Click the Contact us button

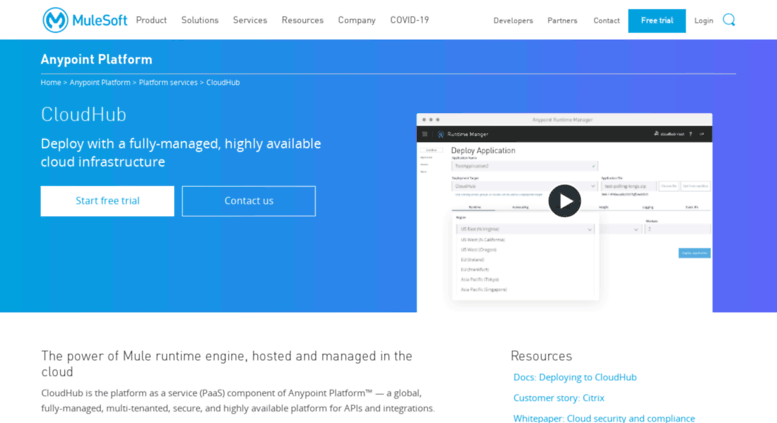249,201
